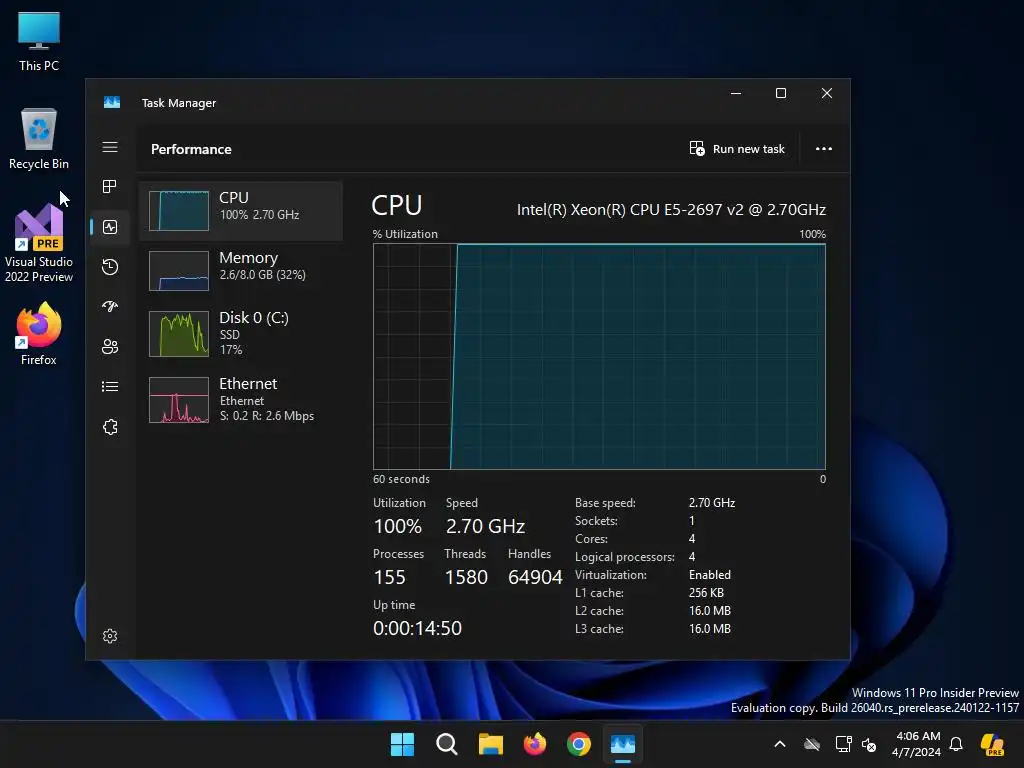The width and height of the screenshot is (1024, 768).
Task: Click the Threads count 1580
Action: (466, 577)
